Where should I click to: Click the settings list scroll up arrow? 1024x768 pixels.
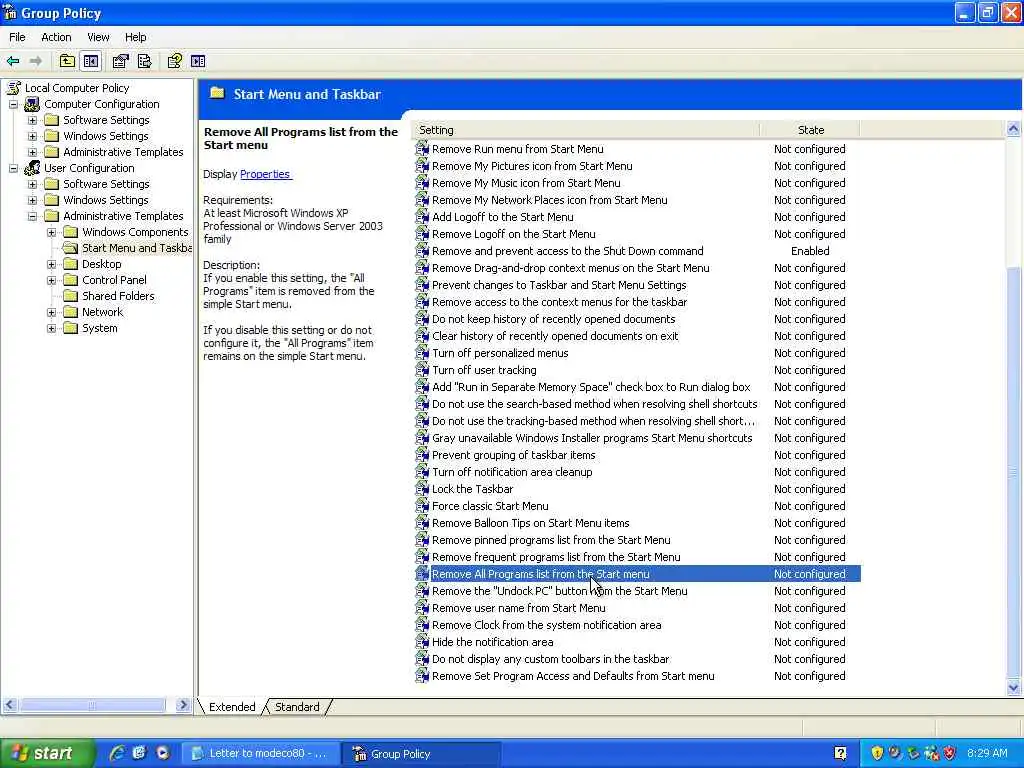click(1013, 129)
